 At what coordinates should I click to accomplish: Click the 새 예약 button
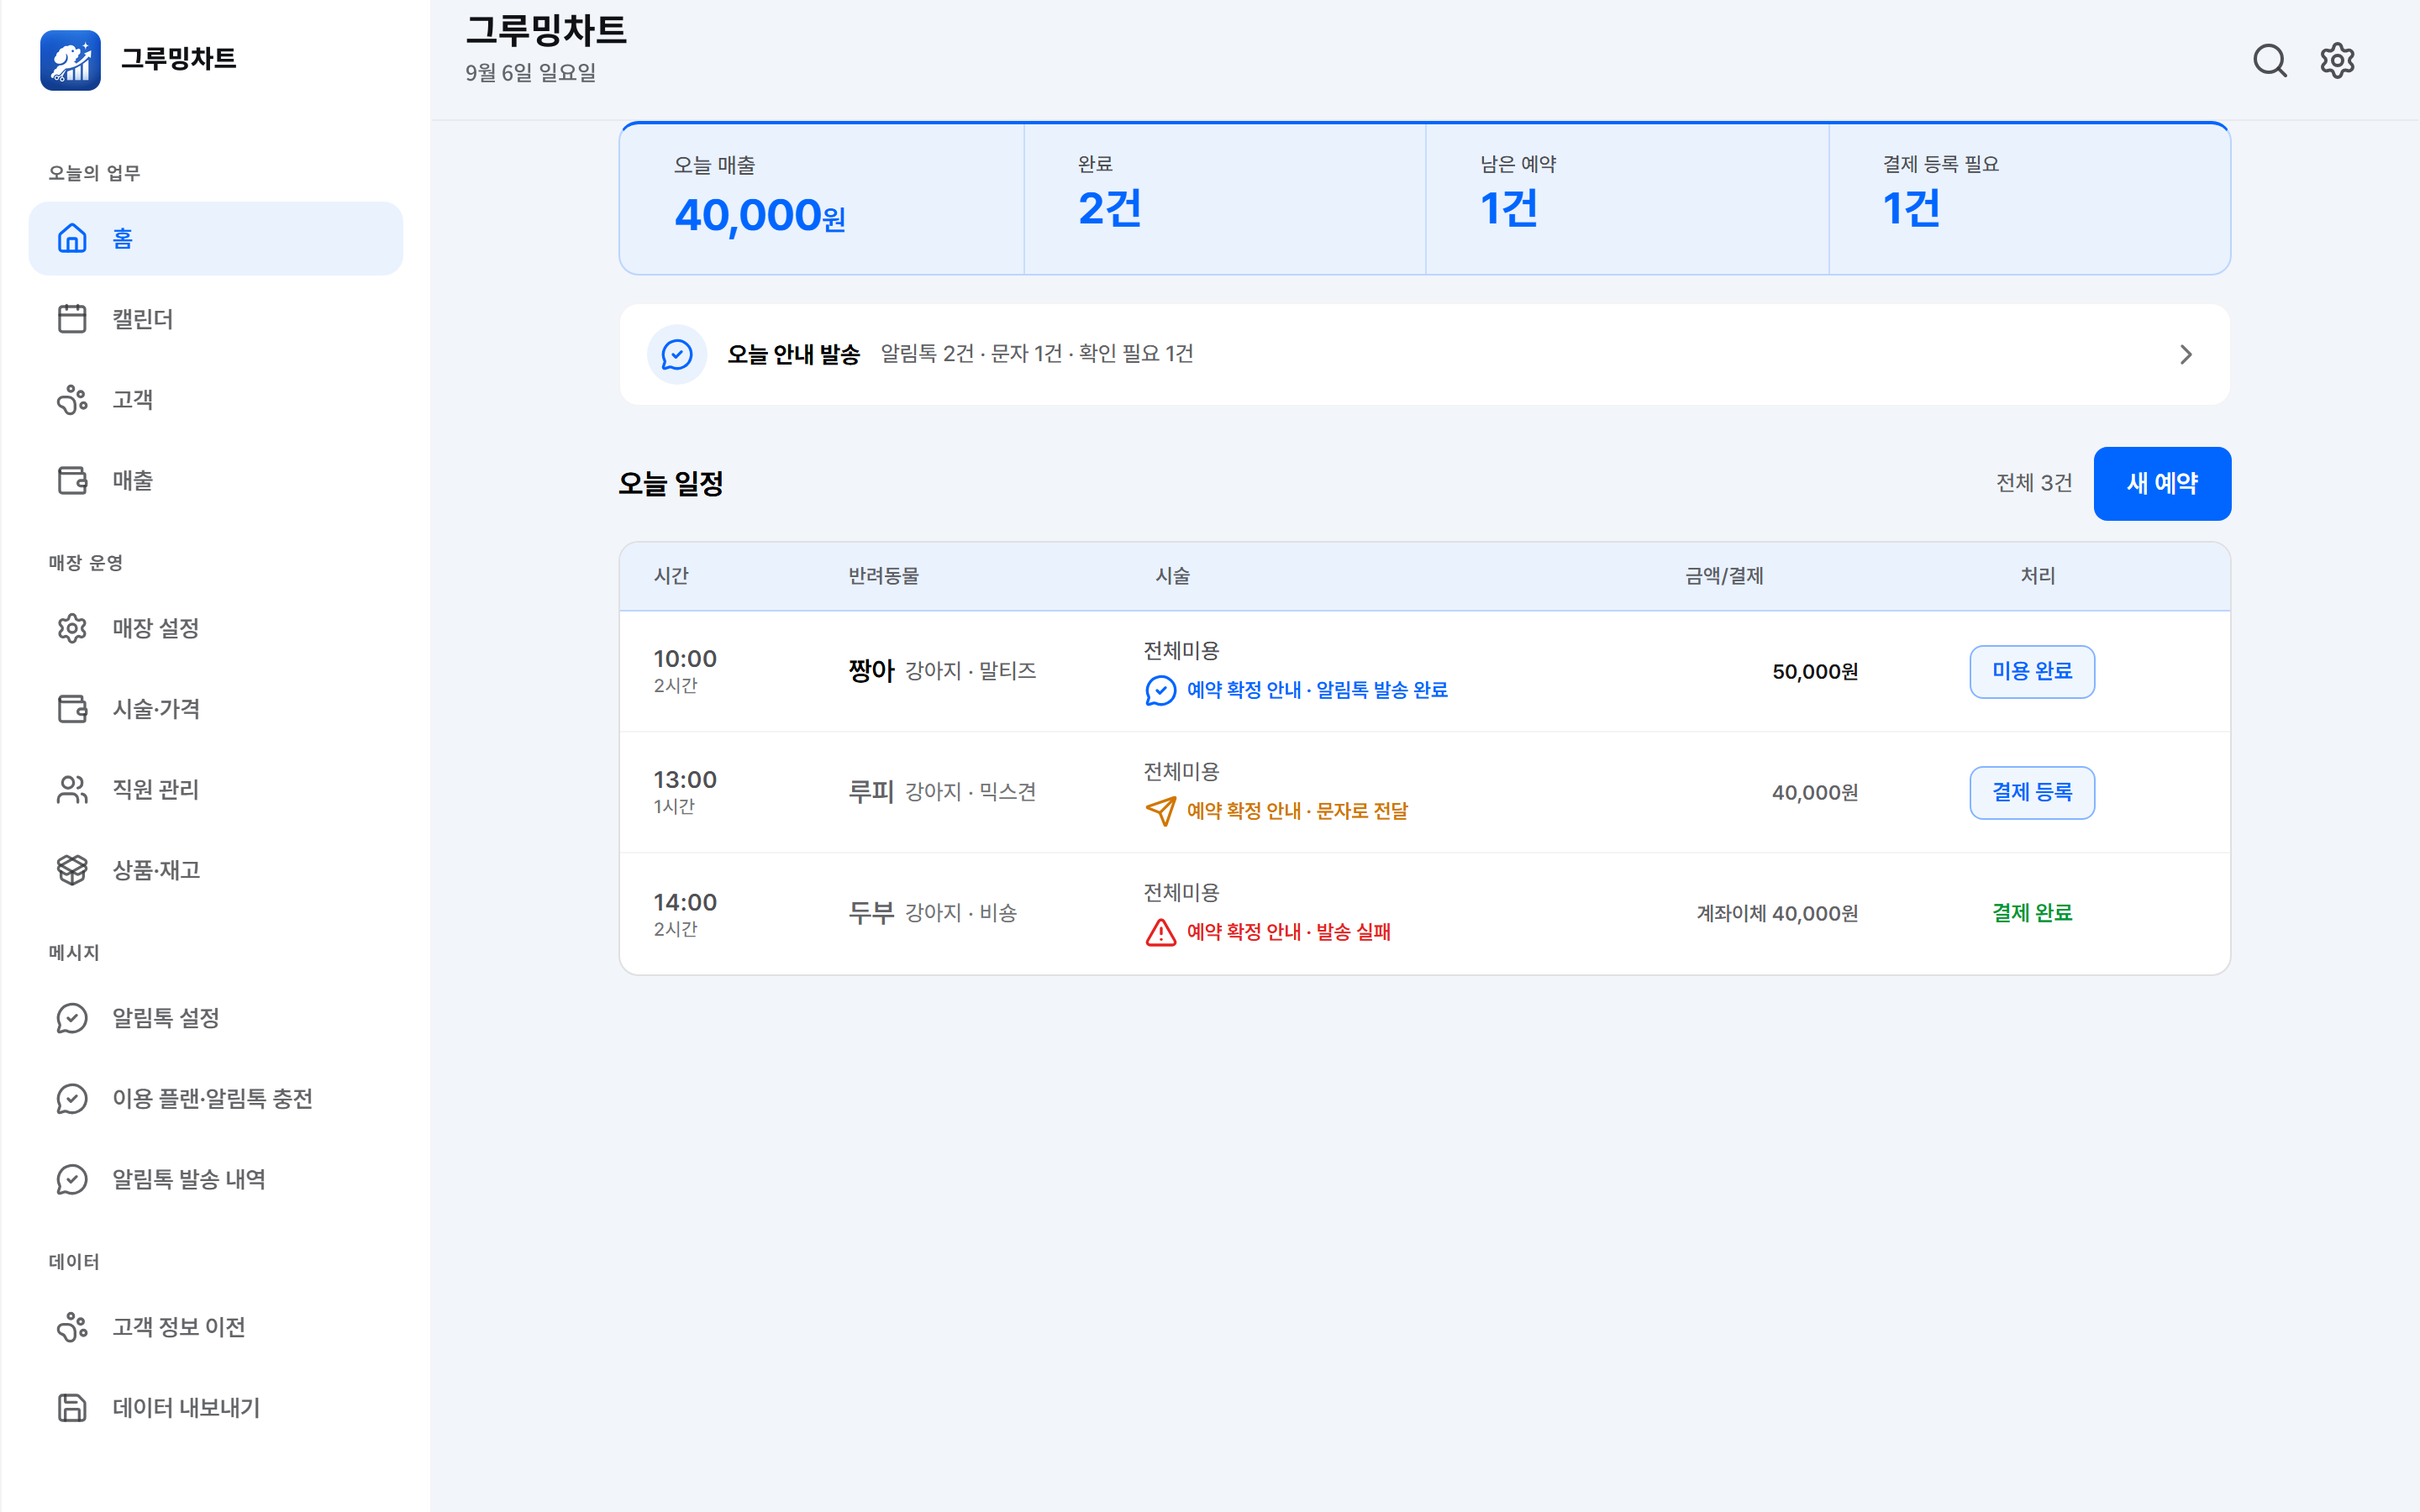pos(2162,484)
